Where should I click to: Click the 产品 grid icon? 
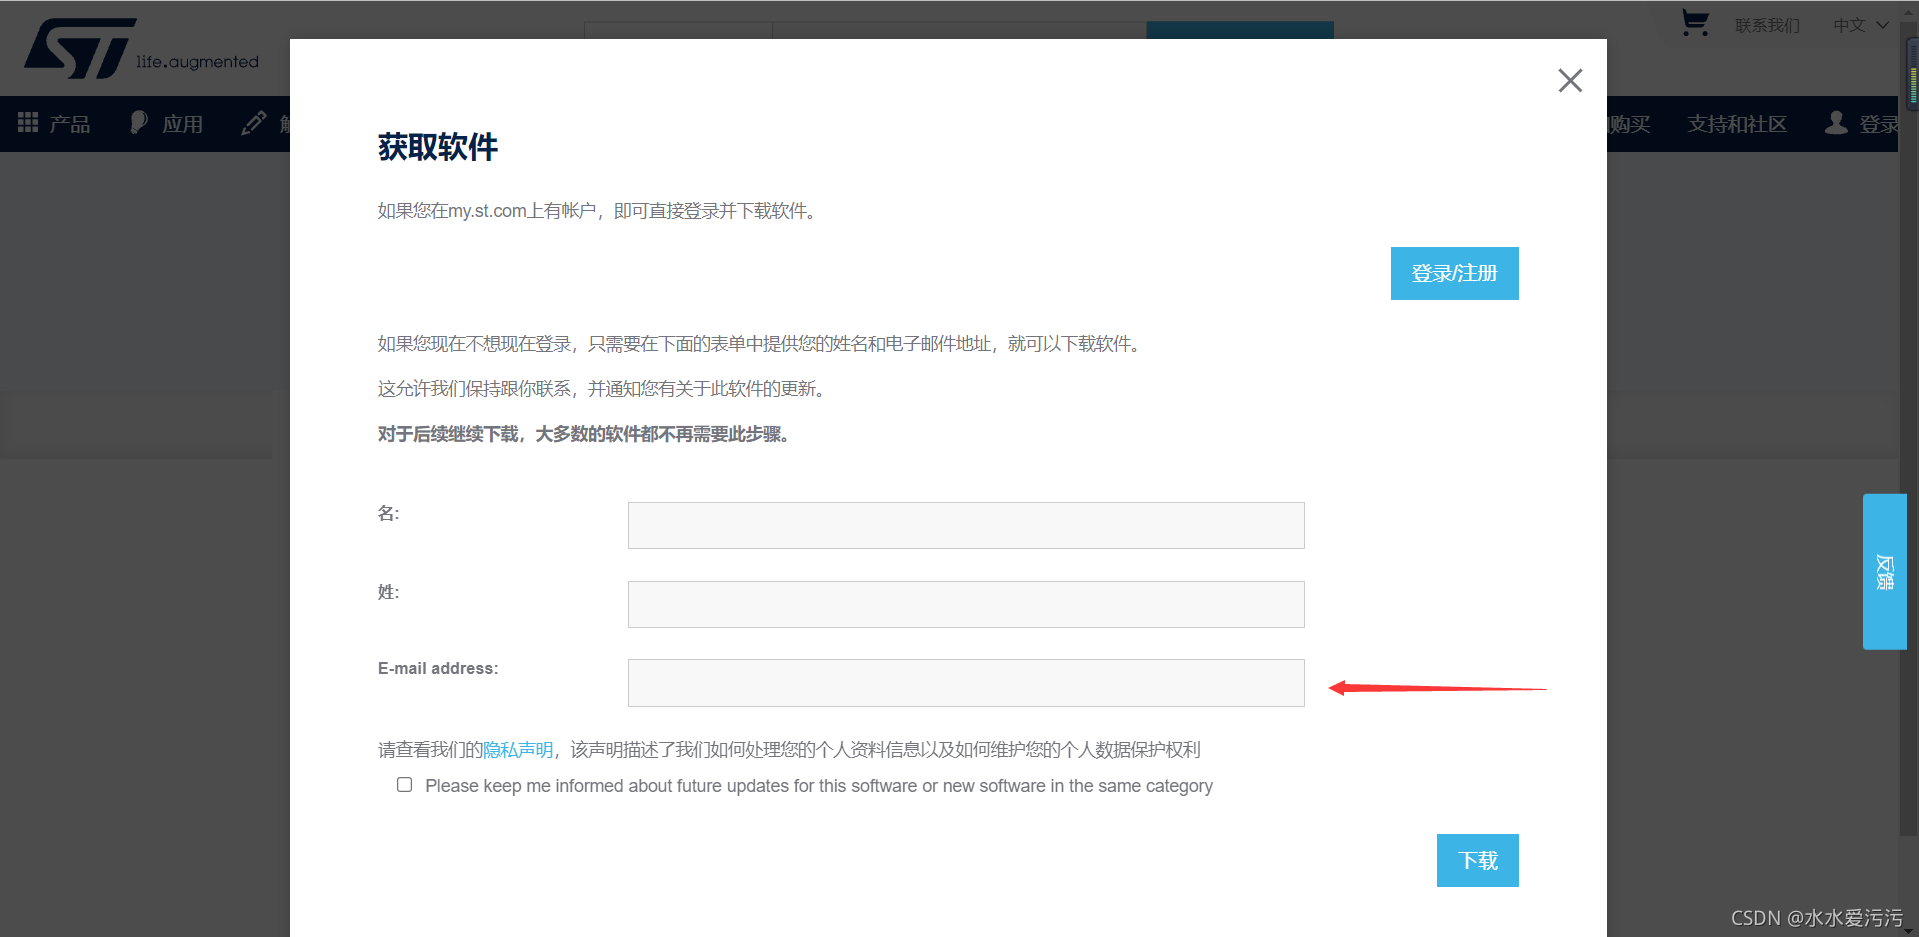tap(28, 122)
